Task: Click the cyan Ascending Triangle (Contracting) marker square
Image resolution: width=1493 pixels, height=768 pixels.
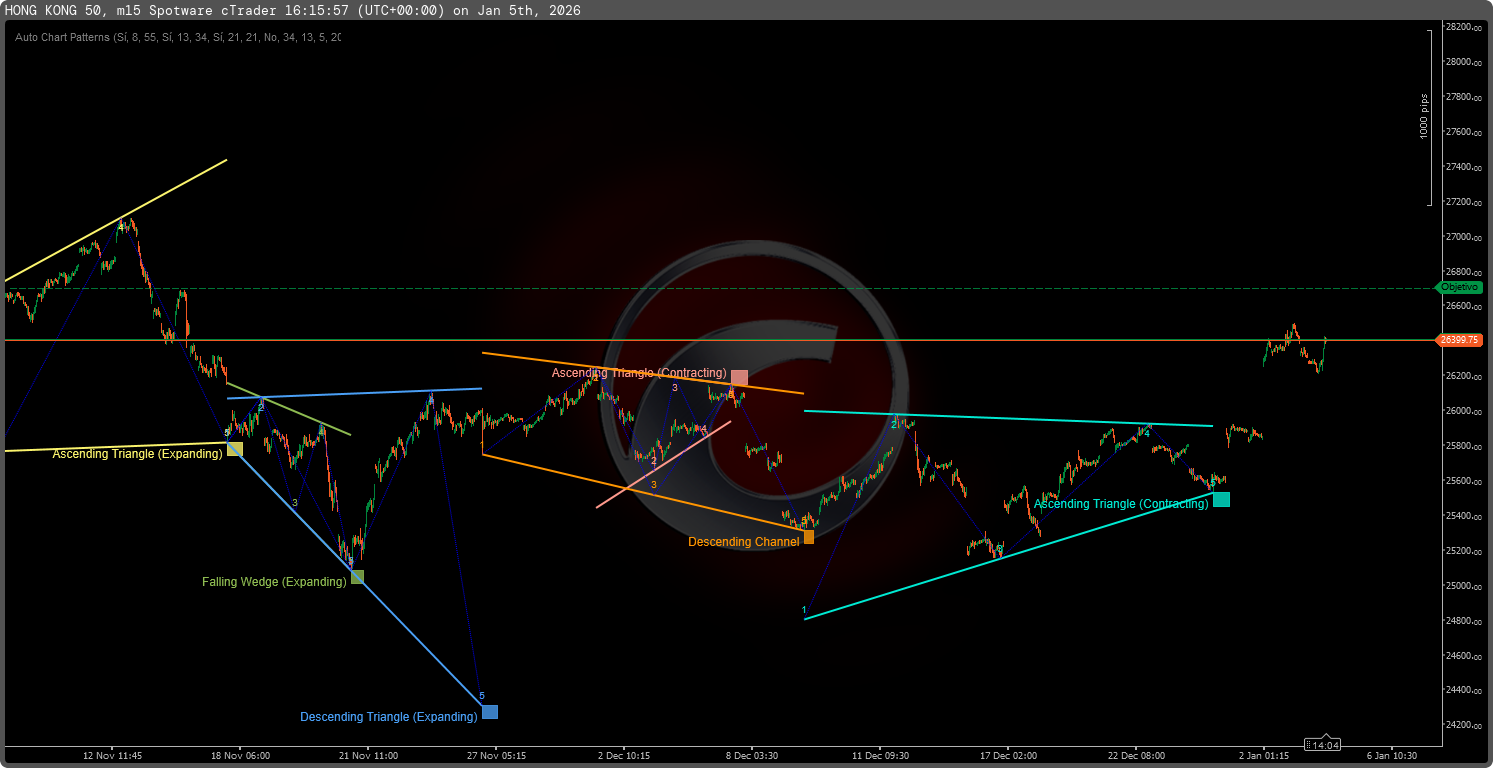Action: tap(1221, 499)
